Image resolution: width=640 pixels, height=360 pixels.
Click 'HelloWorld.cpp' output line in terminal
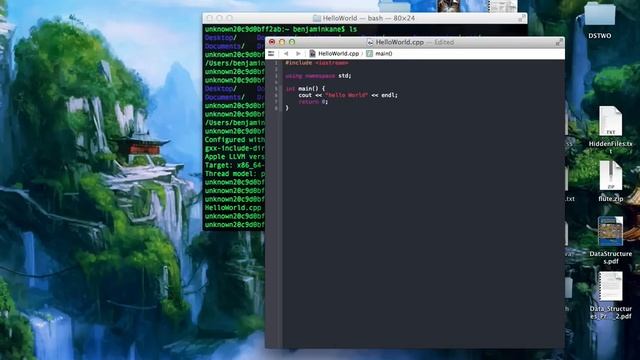pos(233,208)
